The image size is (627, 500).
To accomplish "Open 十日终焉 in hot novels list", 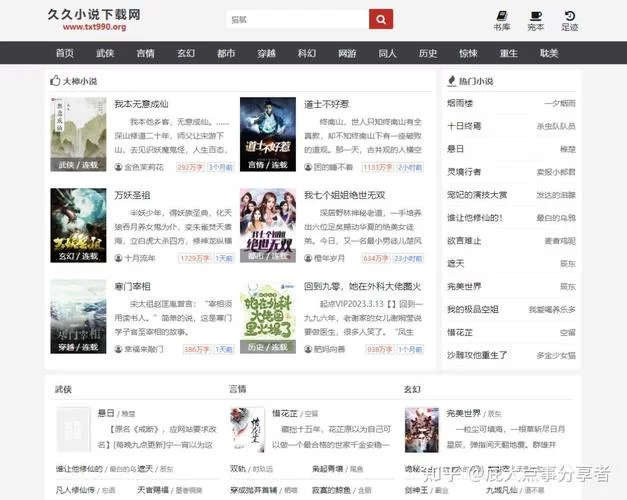I will pyautogui.click(x=464, y=126).
